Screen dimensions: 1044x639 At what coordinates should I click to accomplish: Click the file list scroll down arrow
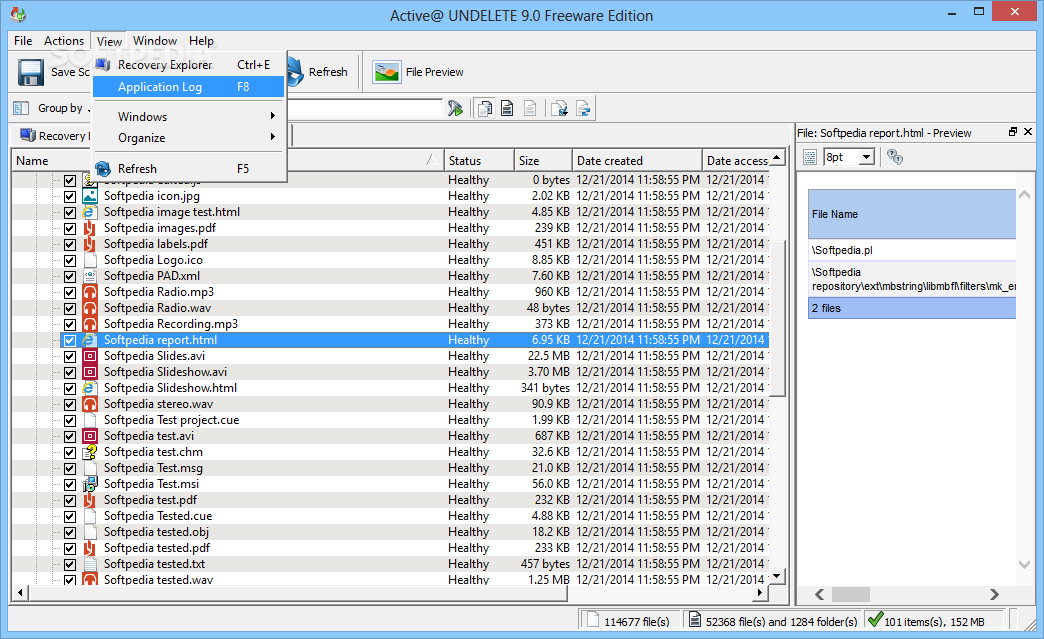777,576
